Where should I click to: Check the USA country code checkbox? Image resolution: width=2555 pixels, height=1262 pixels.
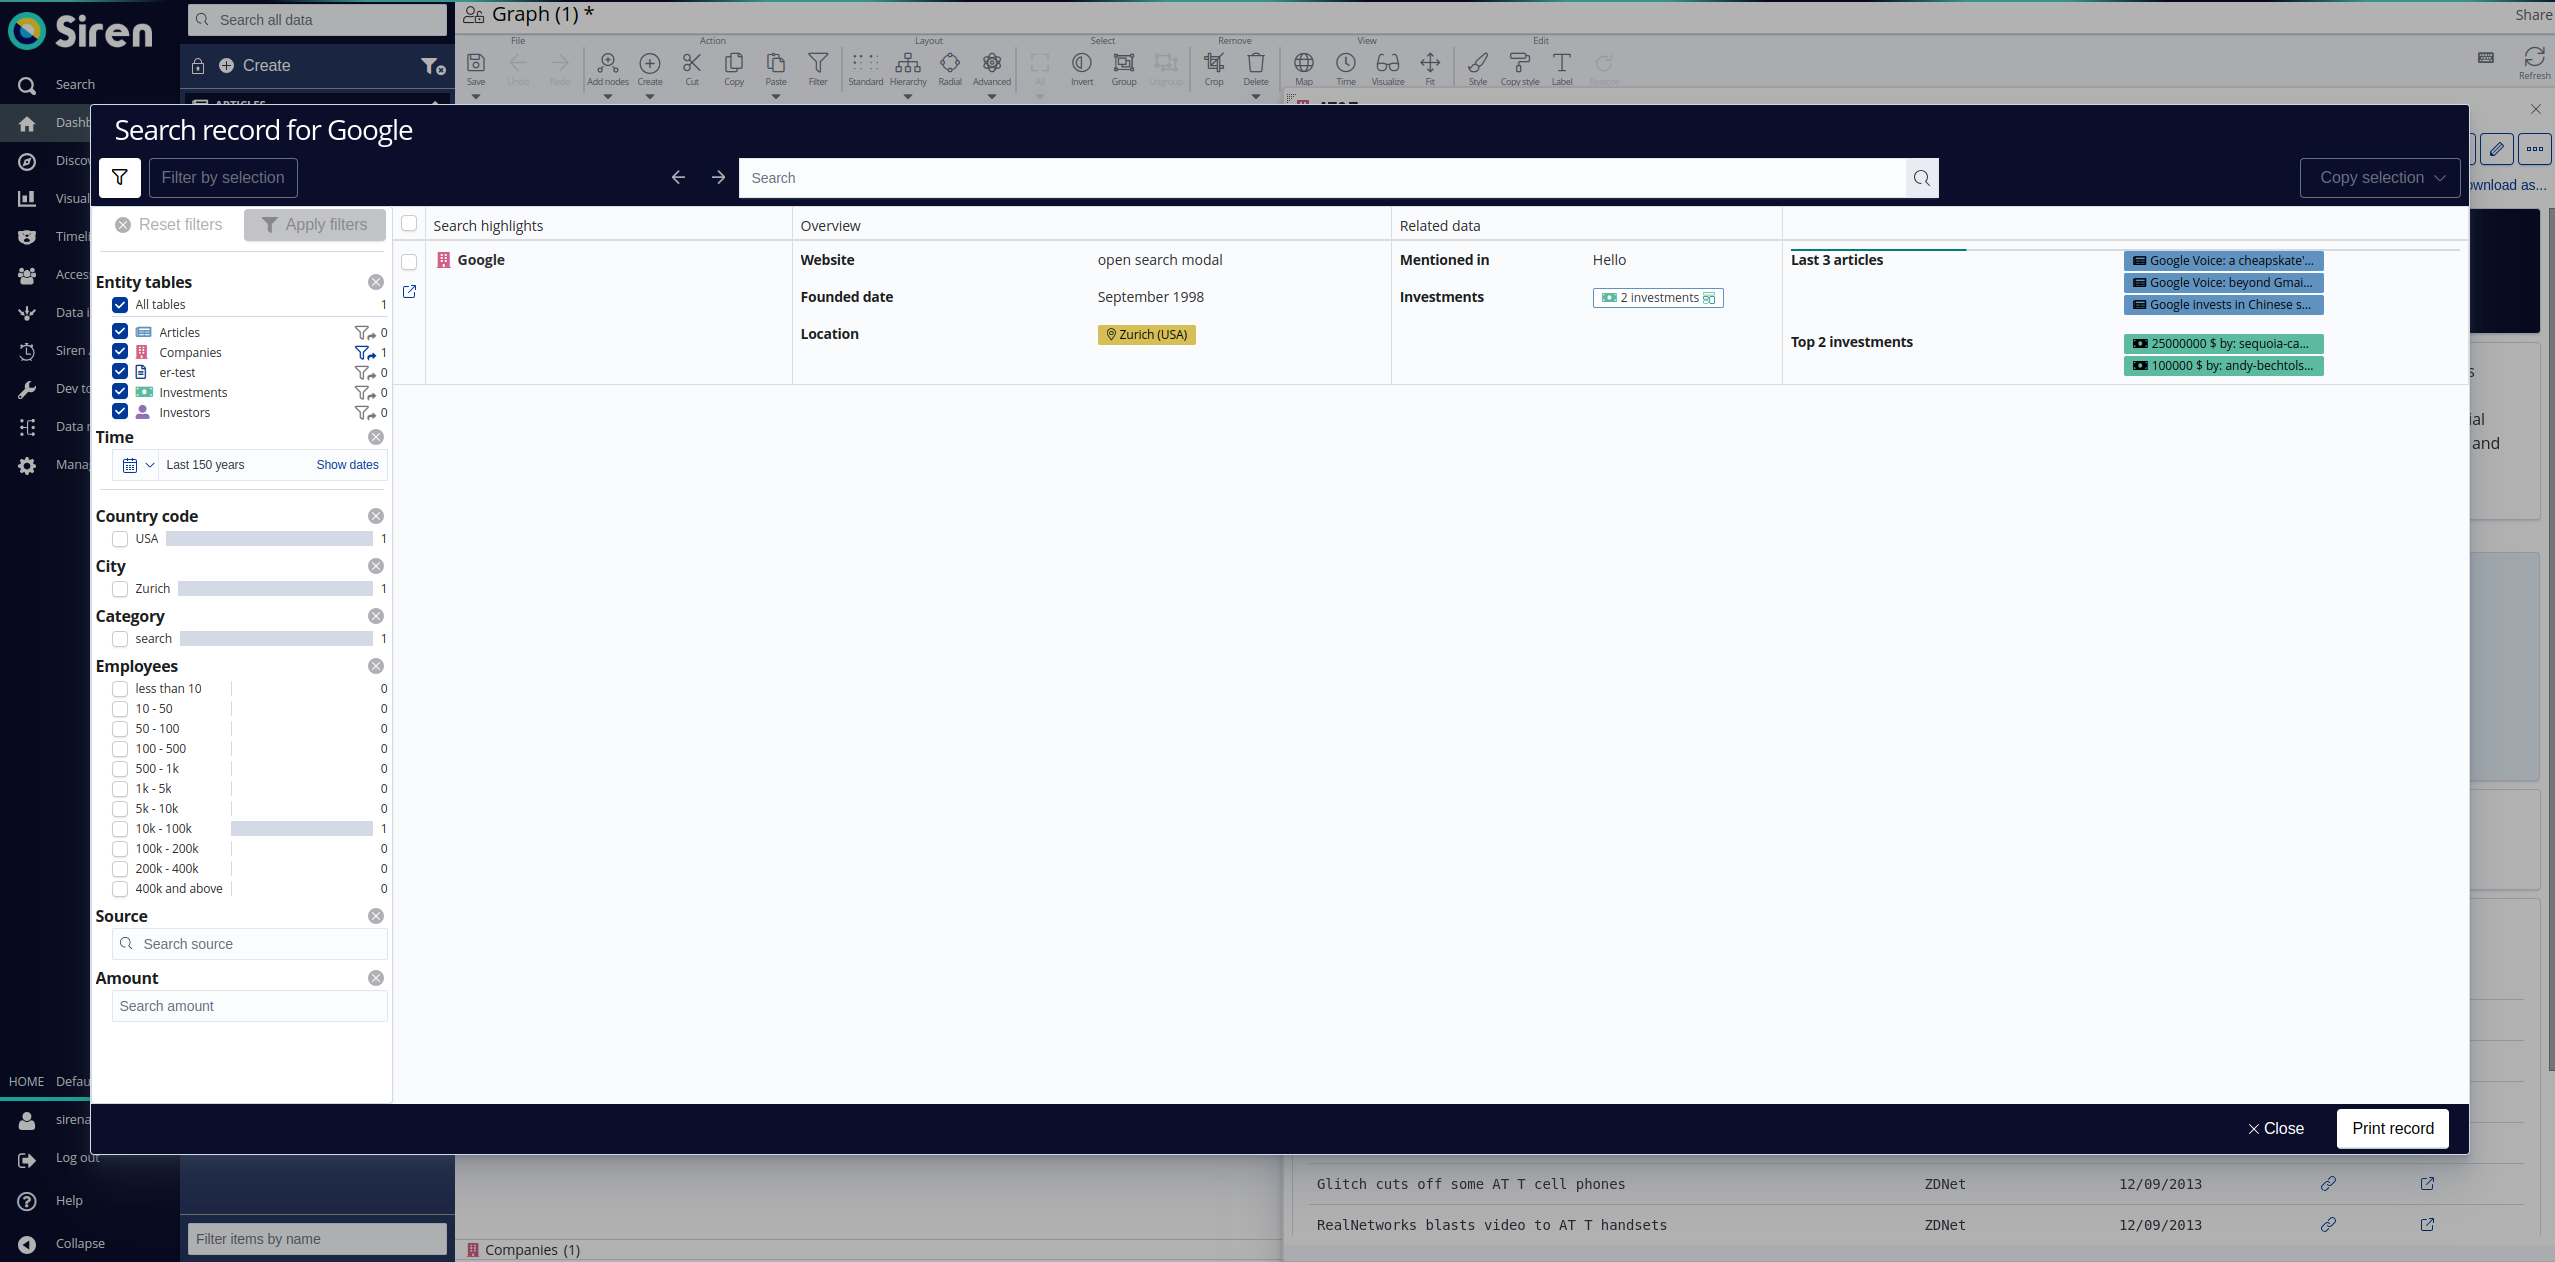pos(120,539)
